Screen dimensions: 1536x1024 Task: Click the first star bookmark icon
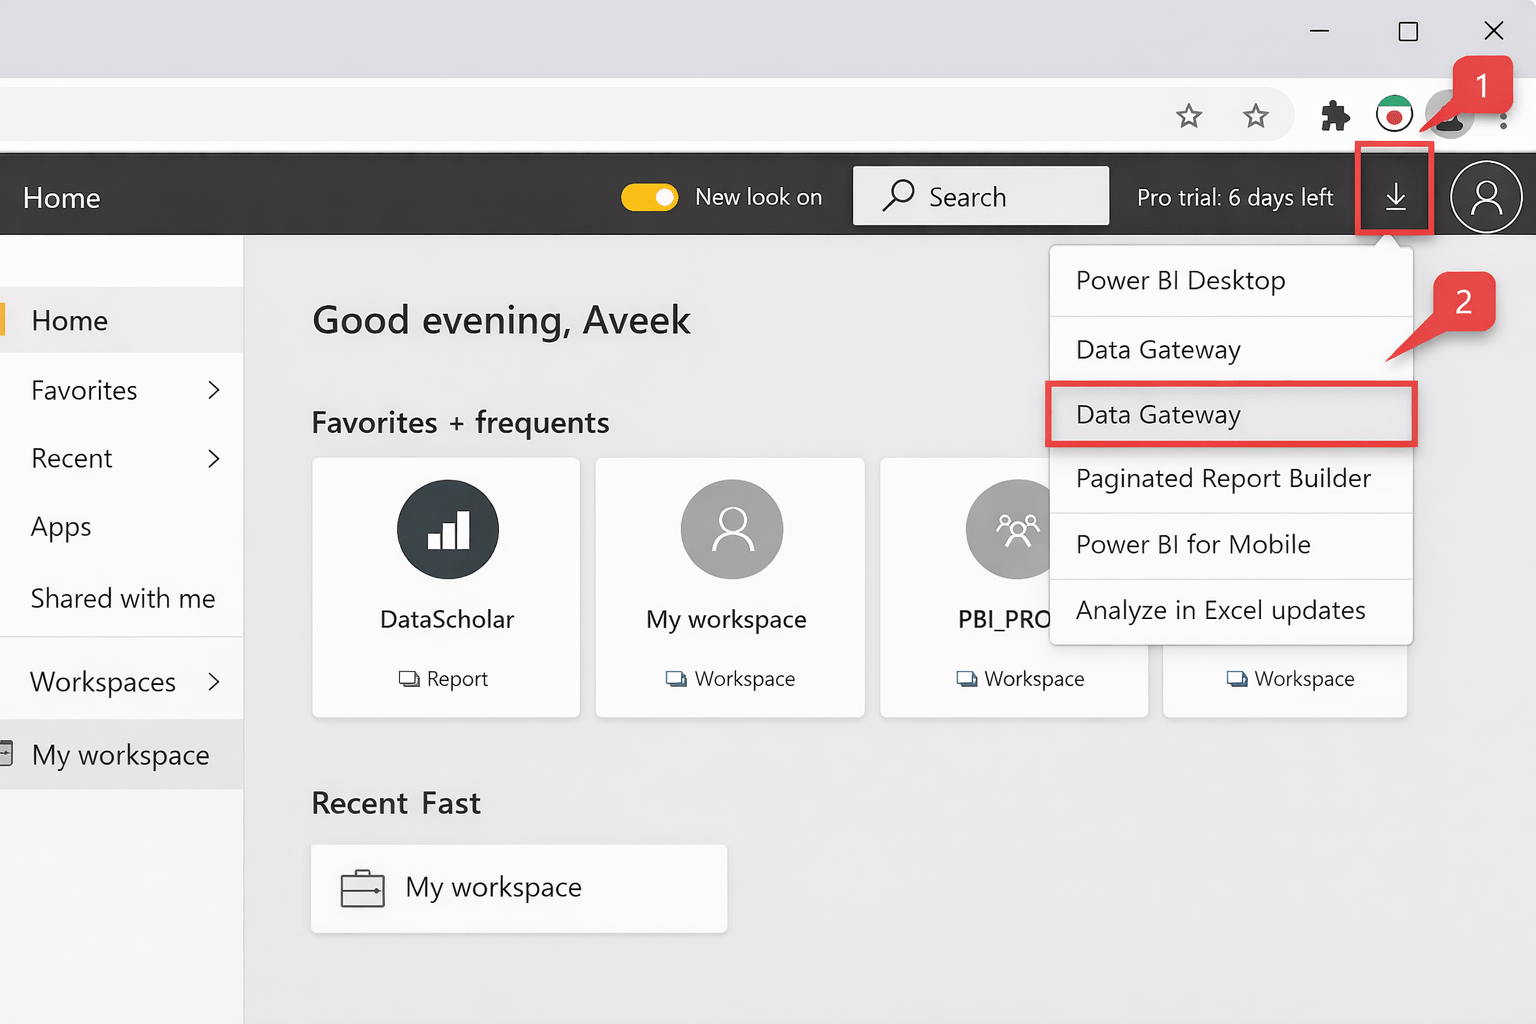click(1188, 116)
